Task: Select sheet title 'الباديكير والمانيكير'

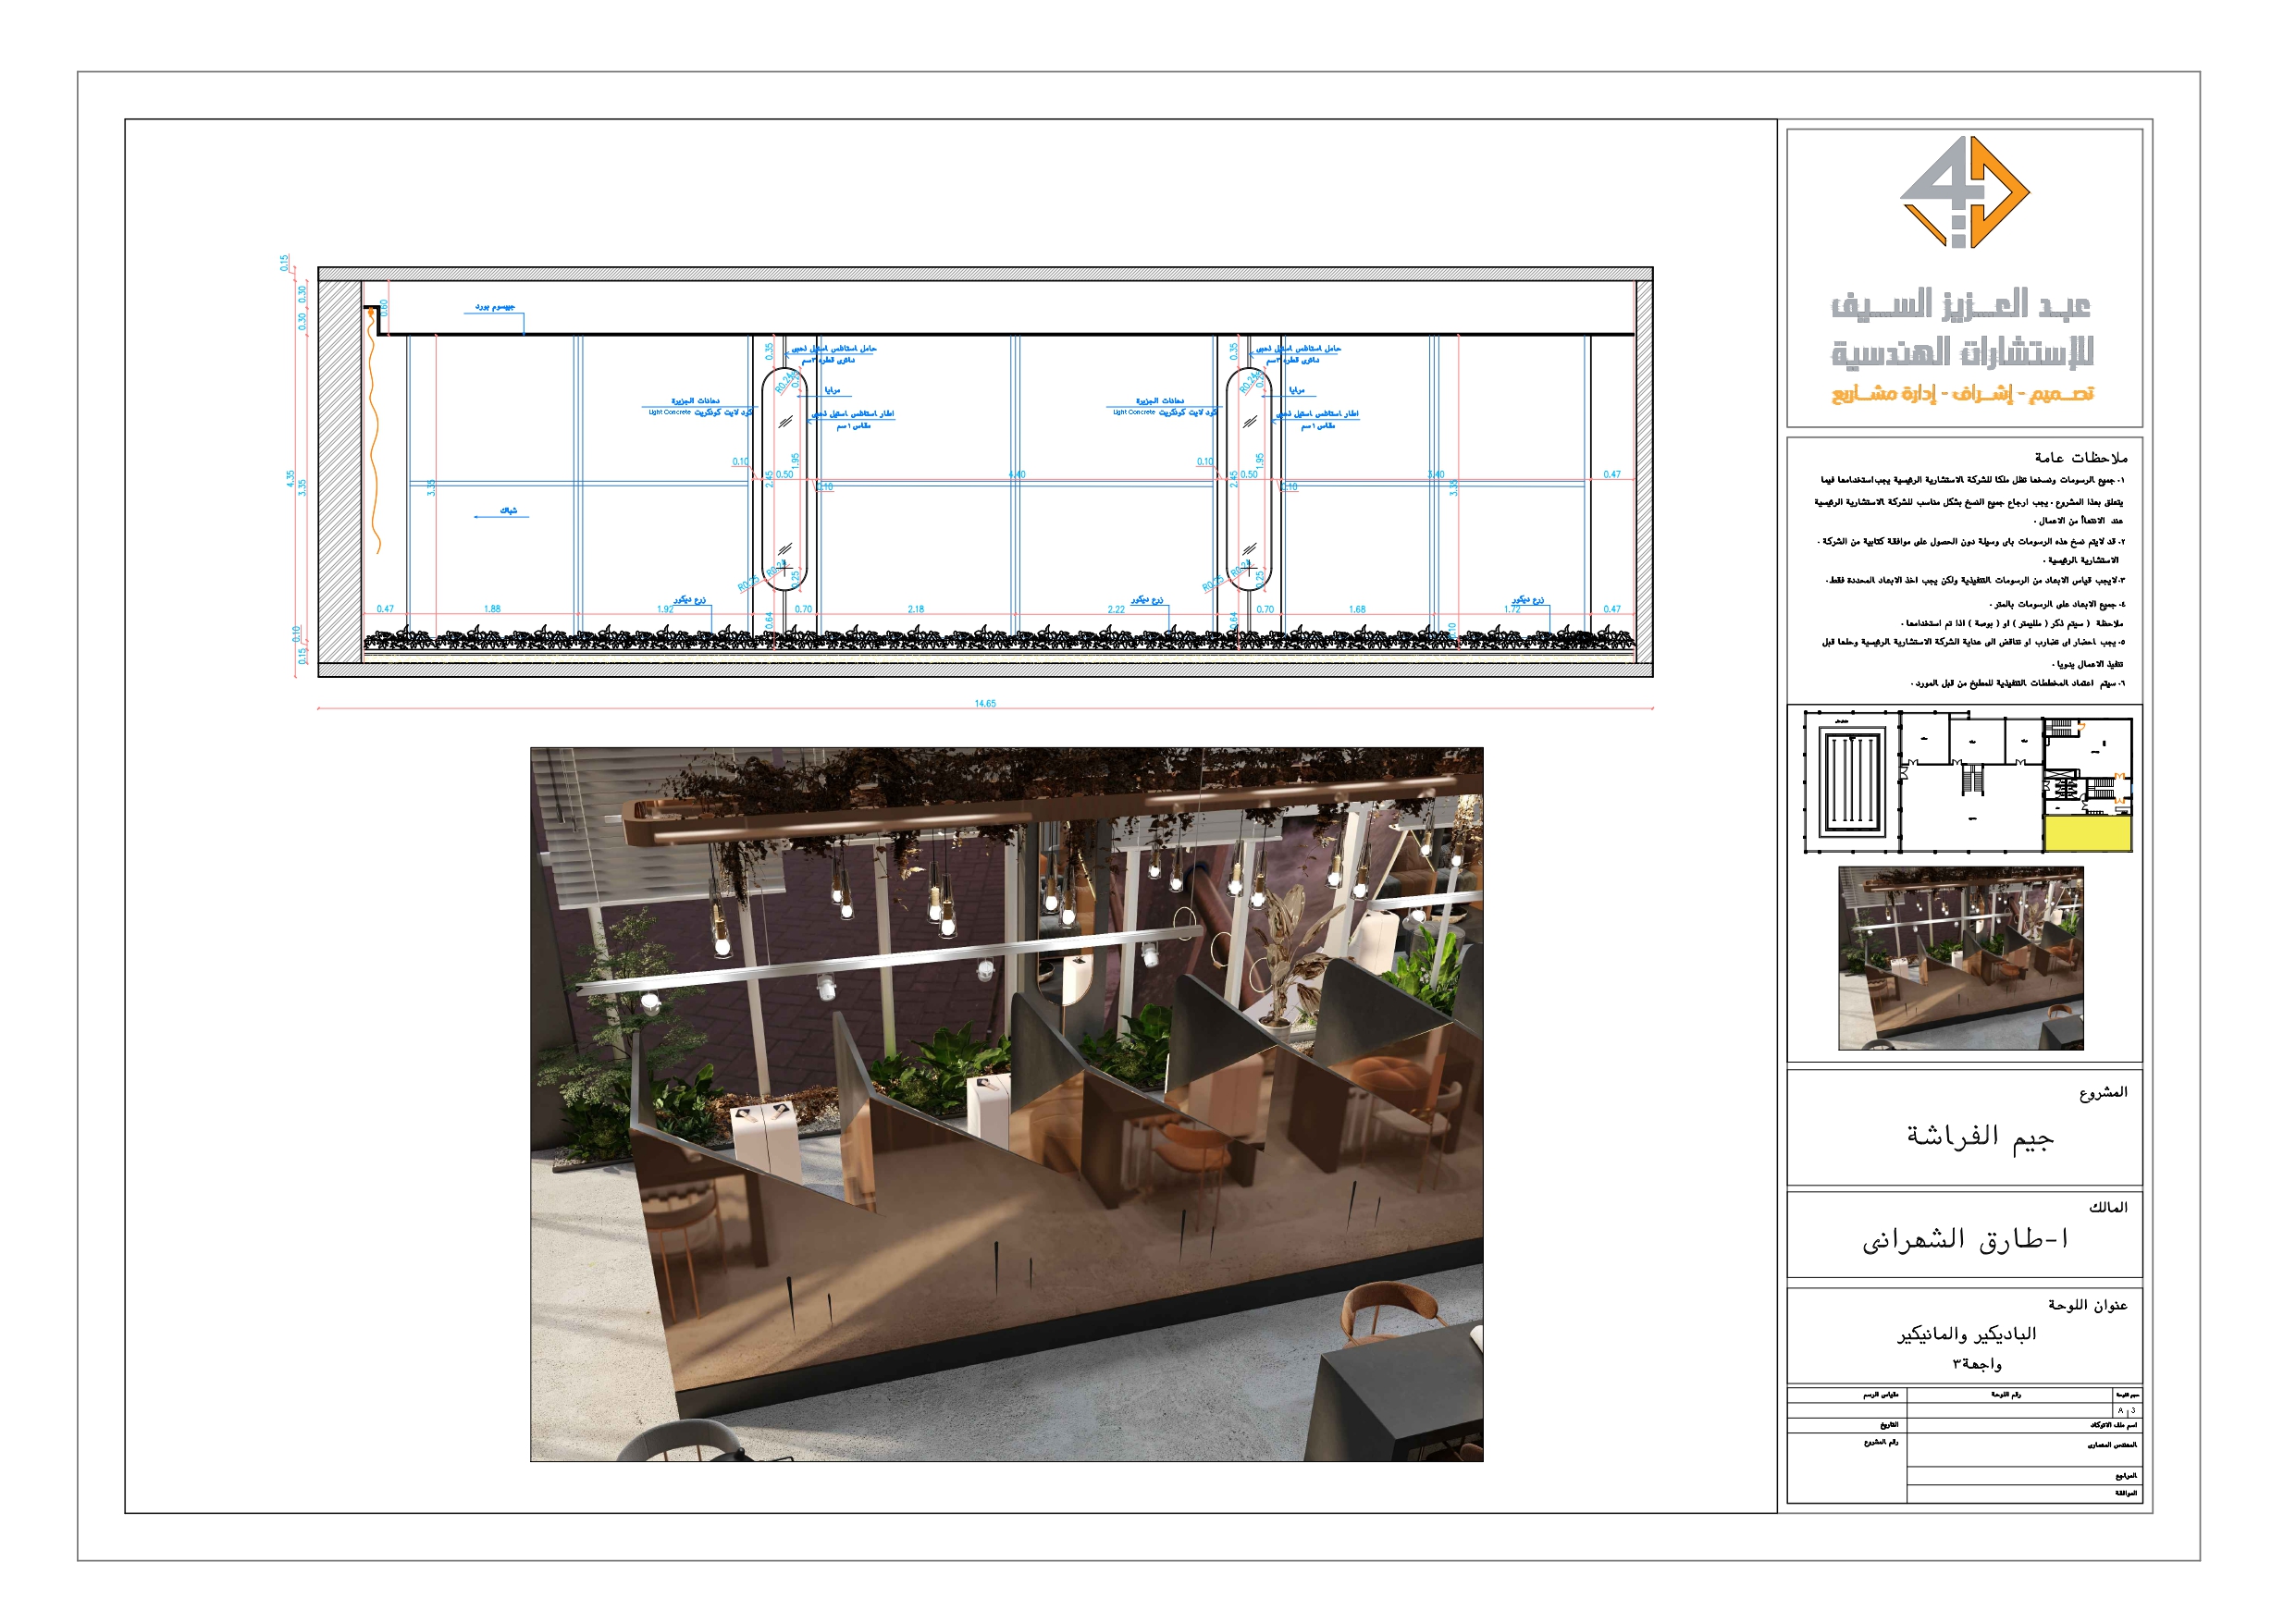Action: point(1966,1334)
